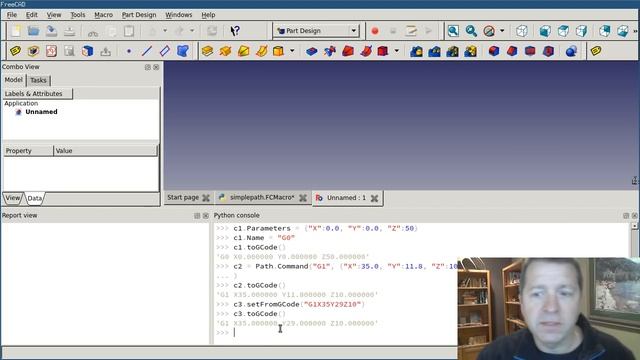Open the Edit menu
640x360 pixels.
31,15
